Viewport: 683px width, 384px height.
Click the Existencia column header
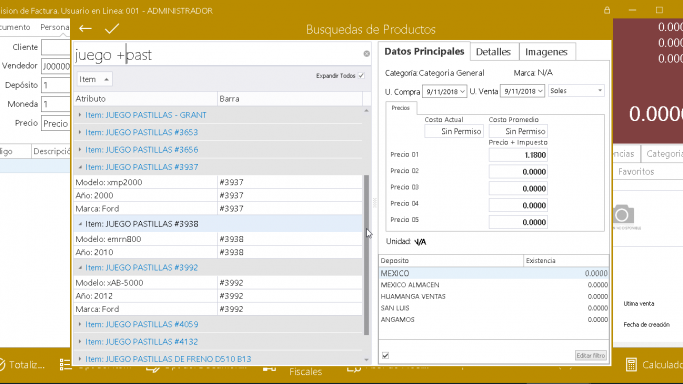pos(566,260)
